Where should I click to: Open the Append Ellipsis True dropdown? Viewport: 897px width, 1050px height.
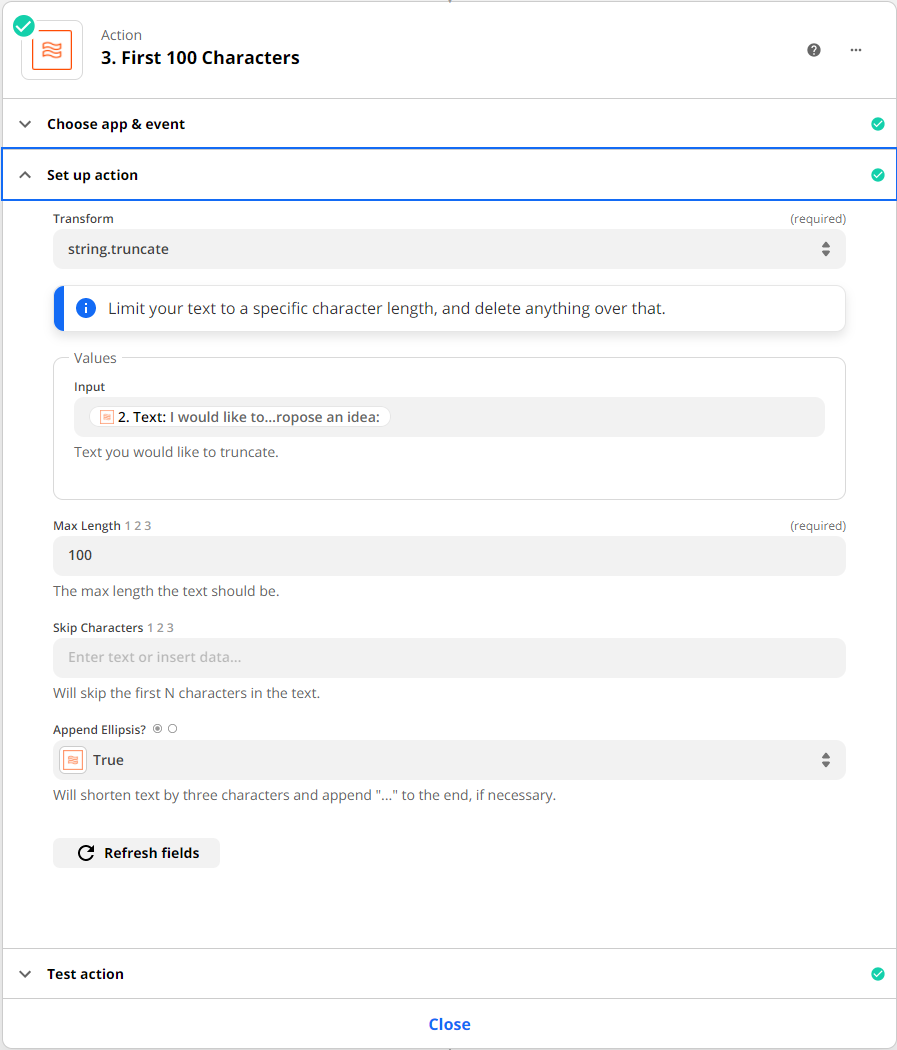pos(449,760)
